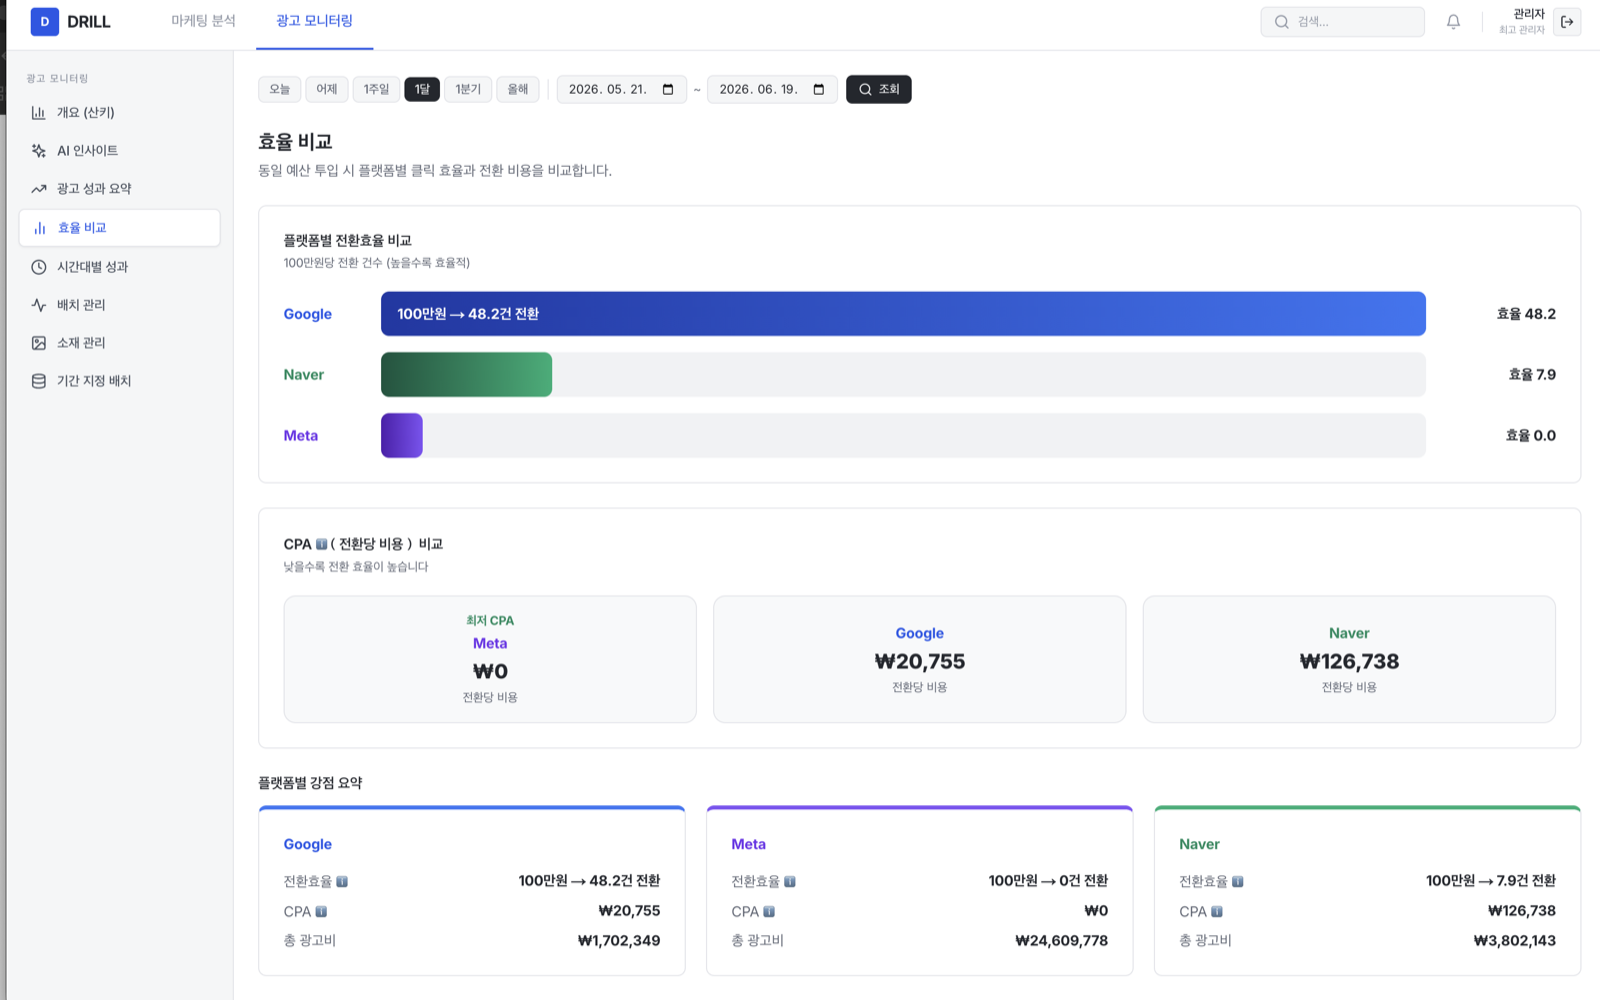The image size is (1600, 1000).
Task: Click the DRILL logo icon
Action: click(x=44, y=21)
